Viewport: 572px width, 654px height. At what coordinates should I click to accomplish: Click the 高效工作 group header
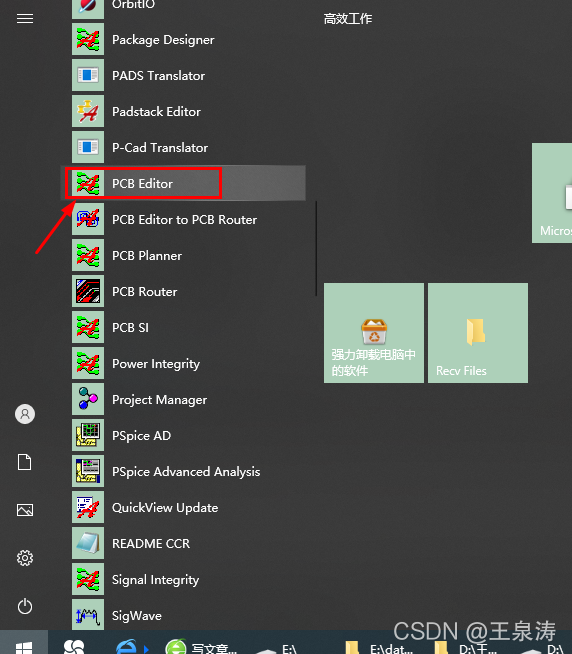click(x=348, y=19)
